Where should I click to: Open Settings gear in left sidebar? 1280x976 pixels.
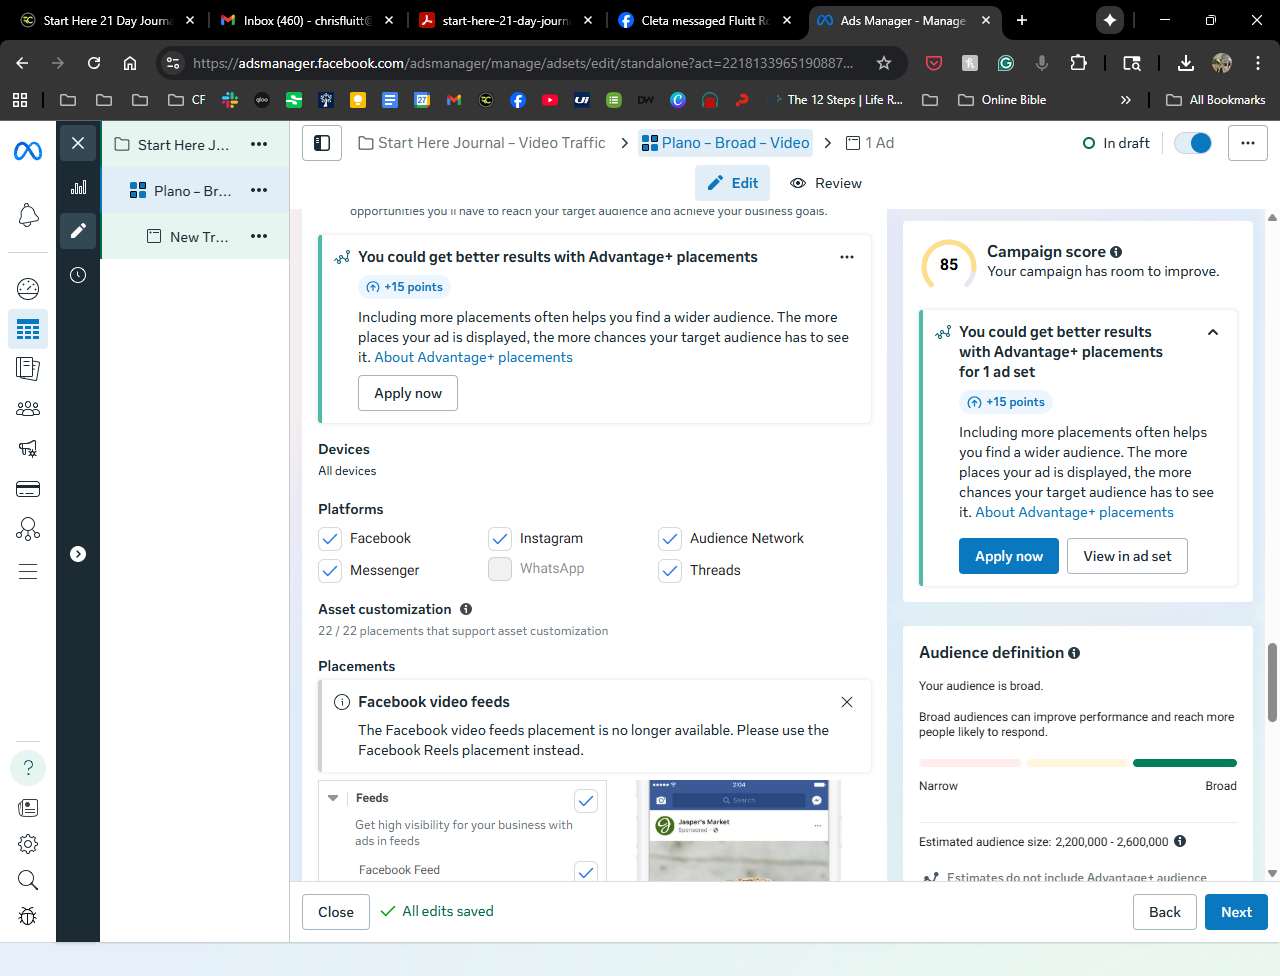28,843
